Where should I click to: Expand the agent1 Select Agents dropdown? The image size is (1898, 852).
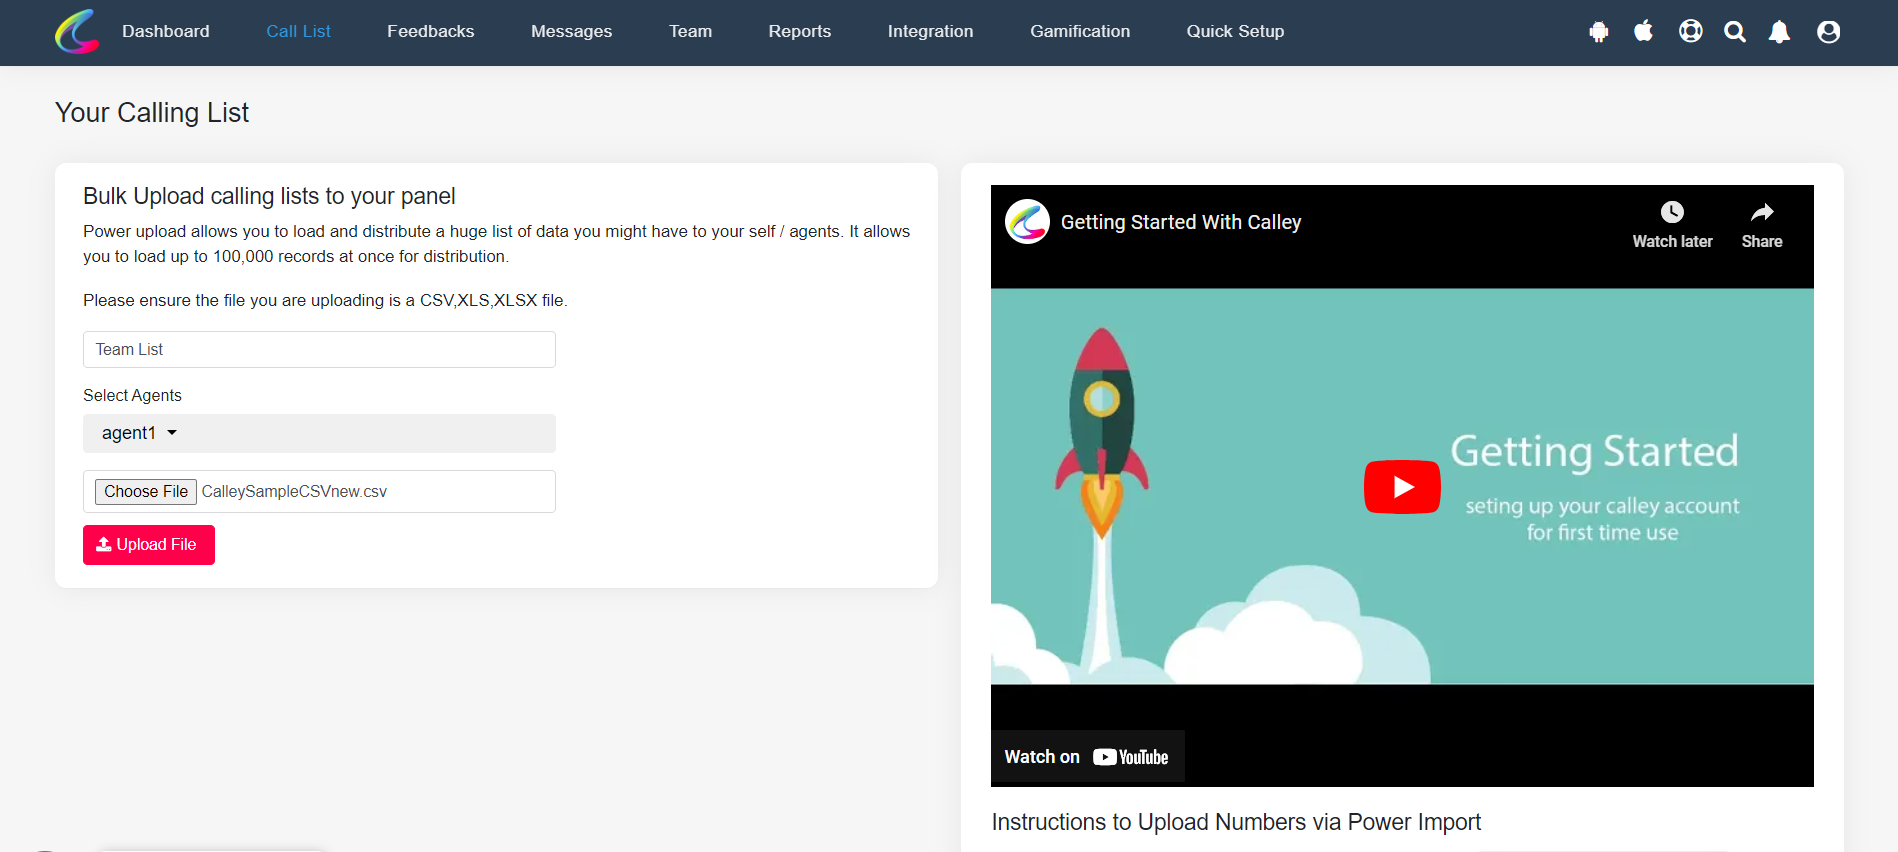[319, 433]
